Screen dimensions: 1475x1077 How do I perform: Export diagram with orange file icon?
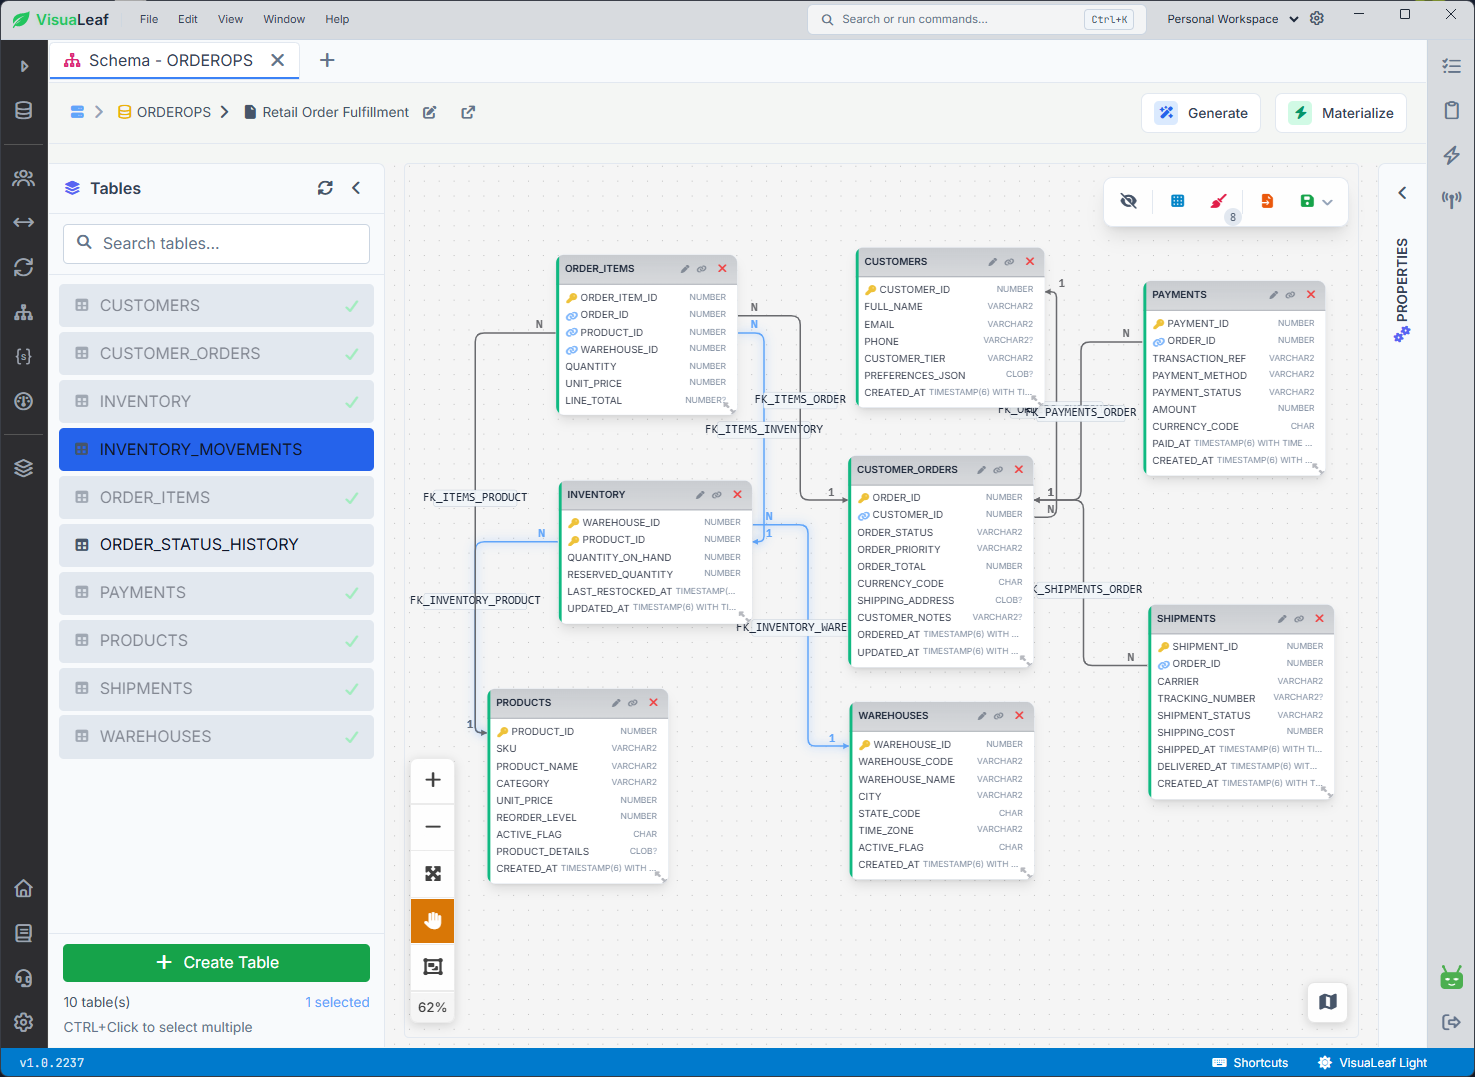click(1267, 201)
